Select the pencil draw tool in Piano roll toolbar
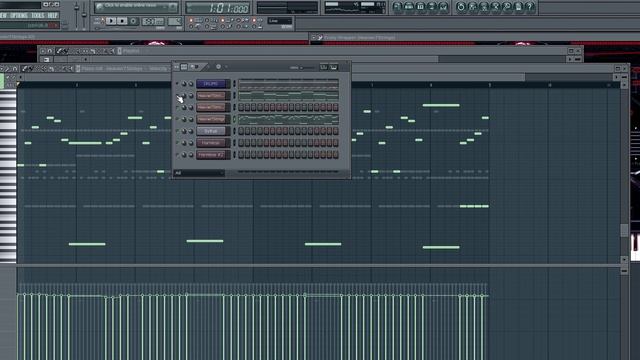Image resolution: width=640 pixels, height=360 pixels. click(x=25, y=69)
